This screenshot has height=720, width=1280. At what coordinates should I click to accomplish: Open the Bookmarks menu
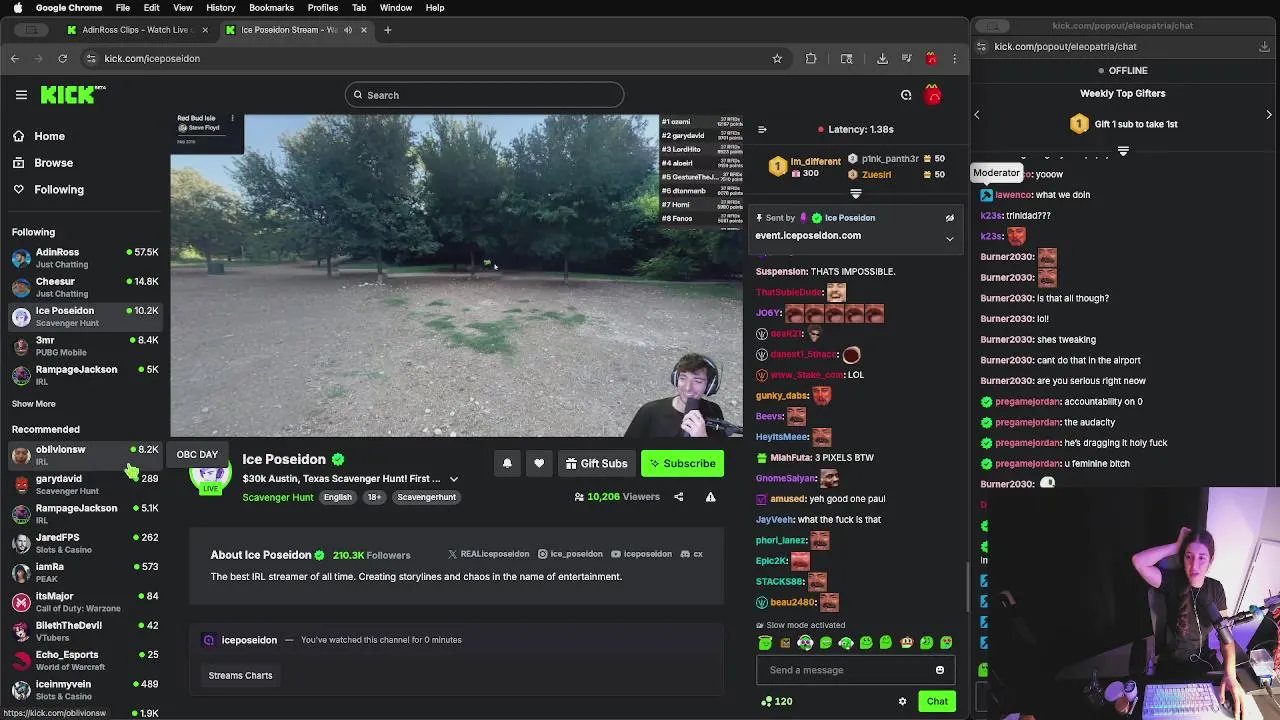tap(271, 8)
